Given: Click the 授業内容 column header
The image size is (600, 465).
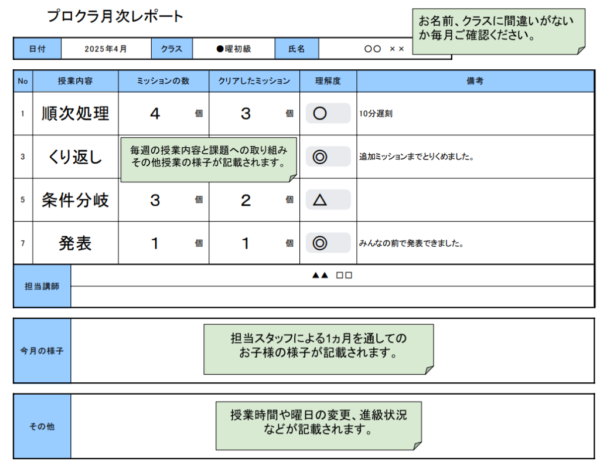Looking at the screenshot, I should pos(76,80).
